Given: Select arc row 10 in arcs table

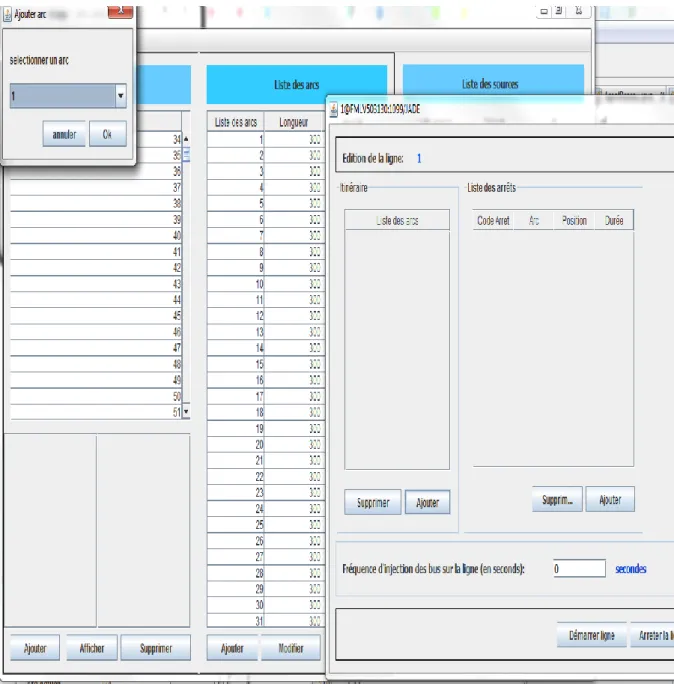Looking at the screenshot, I should [266, 284].
